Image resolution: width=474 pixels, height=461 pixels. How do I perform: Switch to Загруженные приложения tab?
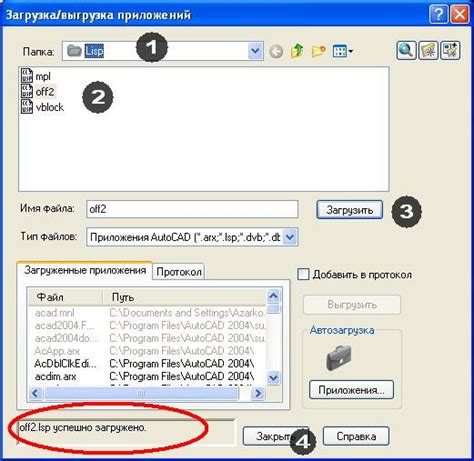coord(85,270)
